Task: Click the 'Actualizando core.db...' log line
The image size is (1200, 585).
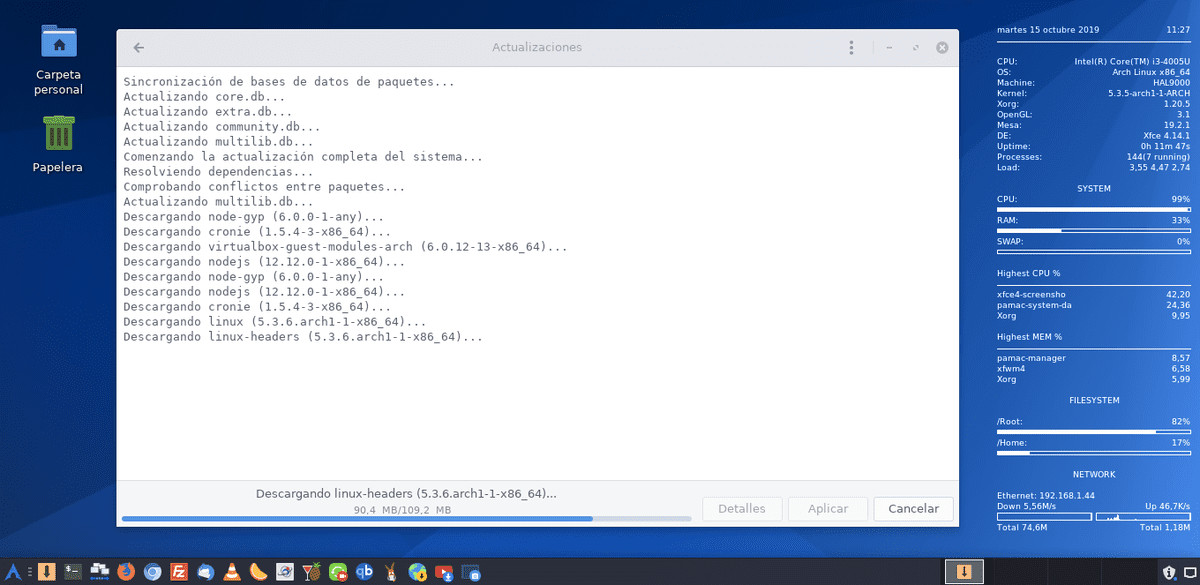Action: pyautogui.click(x=204, y=97)
